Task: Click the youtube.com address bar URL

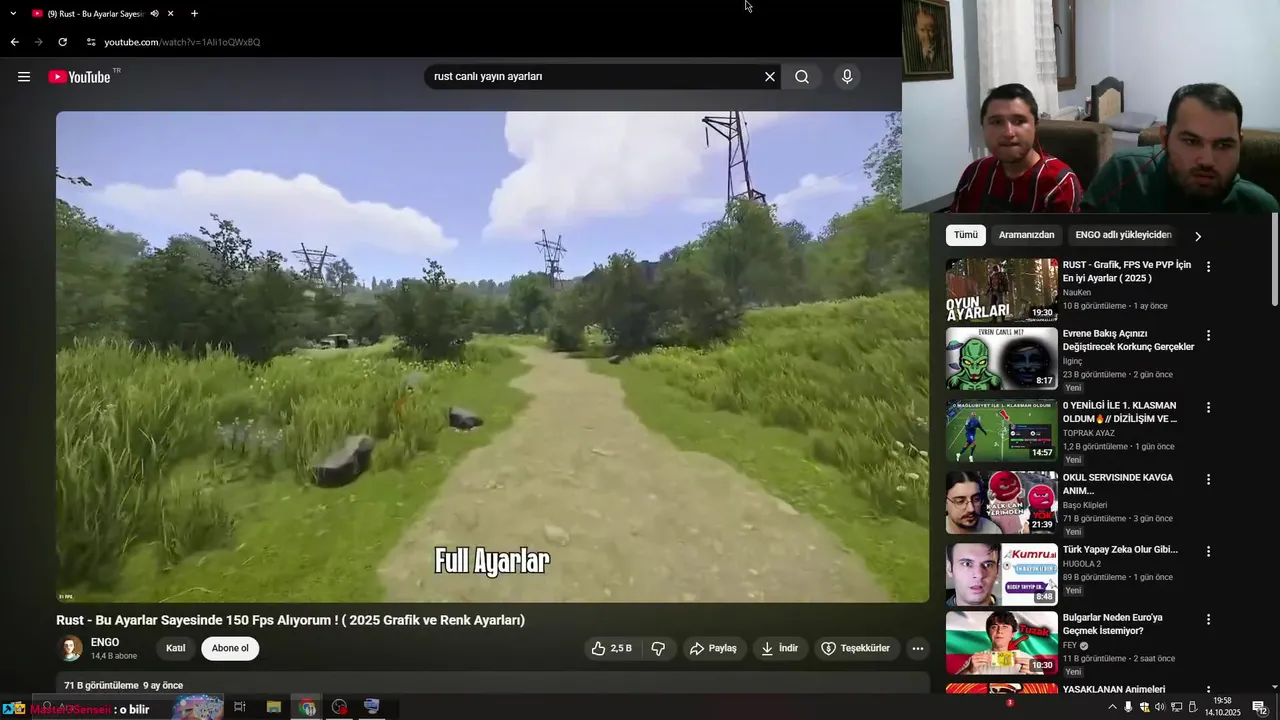Action: [182, 42]
